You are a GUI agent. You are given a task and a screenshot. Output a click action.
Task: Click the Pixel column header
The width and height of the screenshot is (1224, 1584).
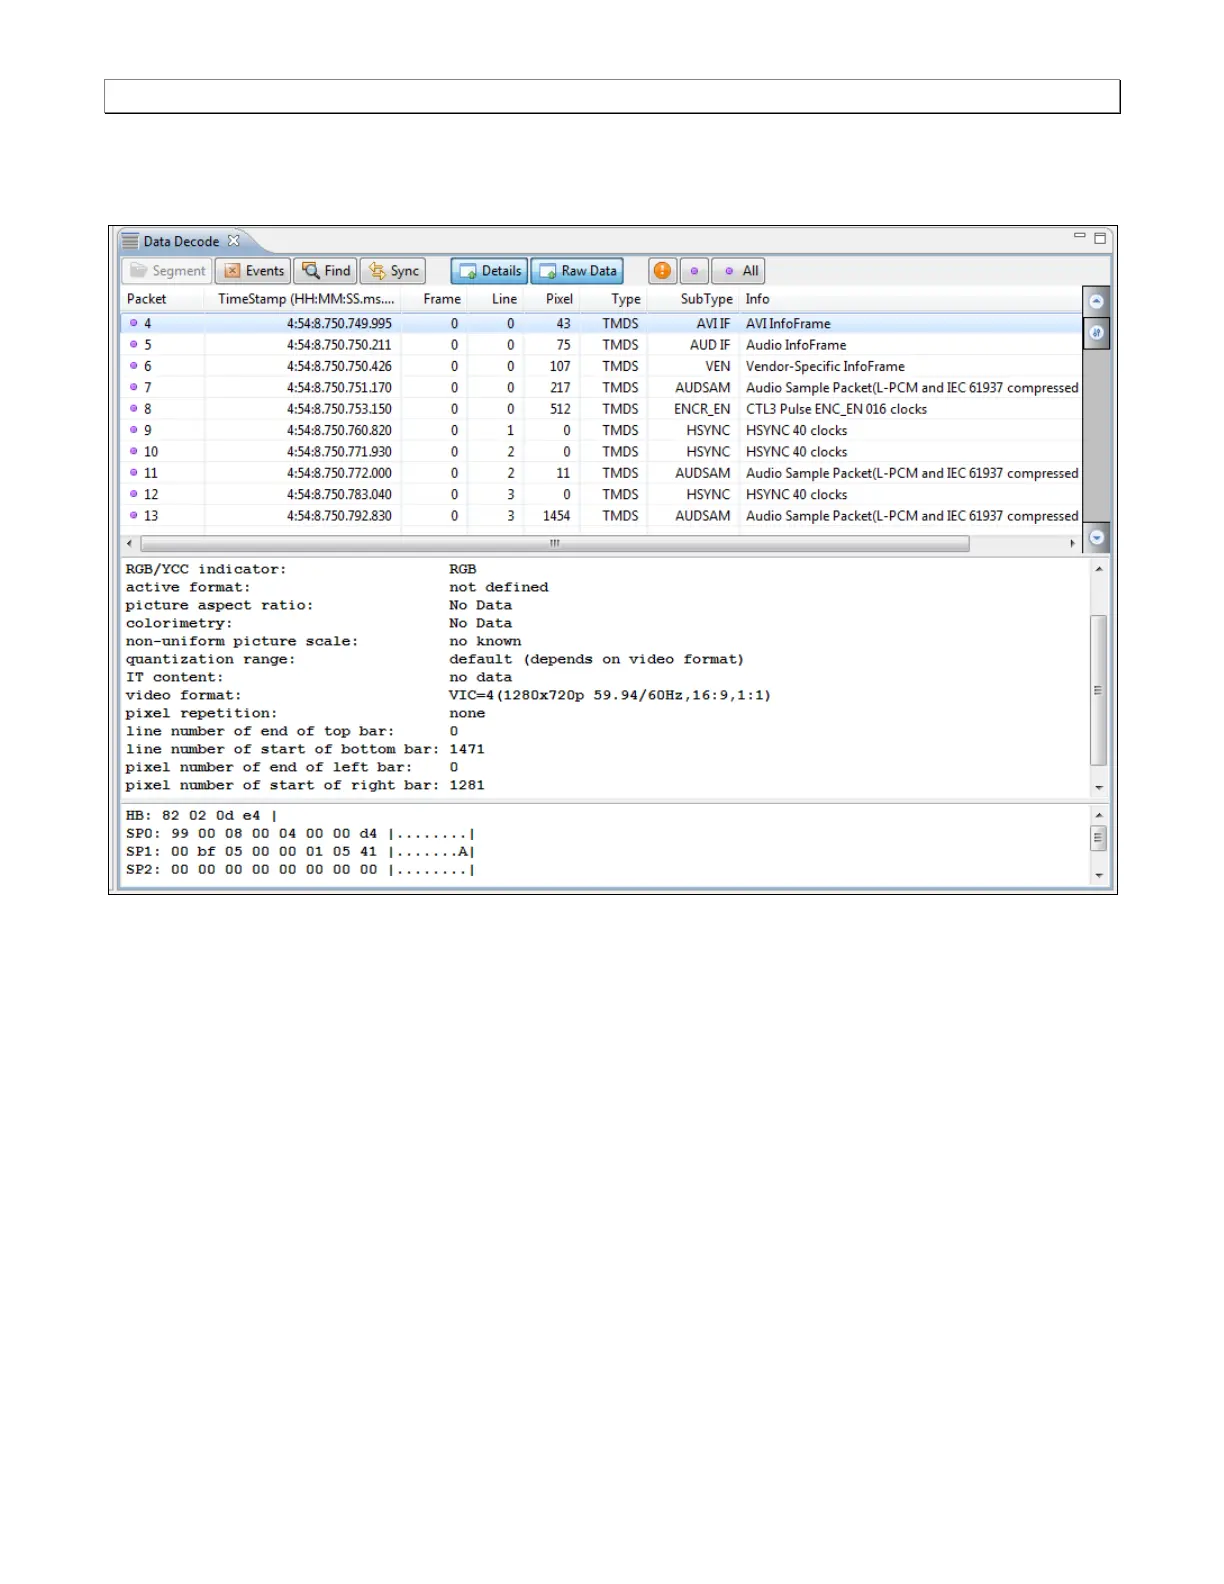coord(559,299)
